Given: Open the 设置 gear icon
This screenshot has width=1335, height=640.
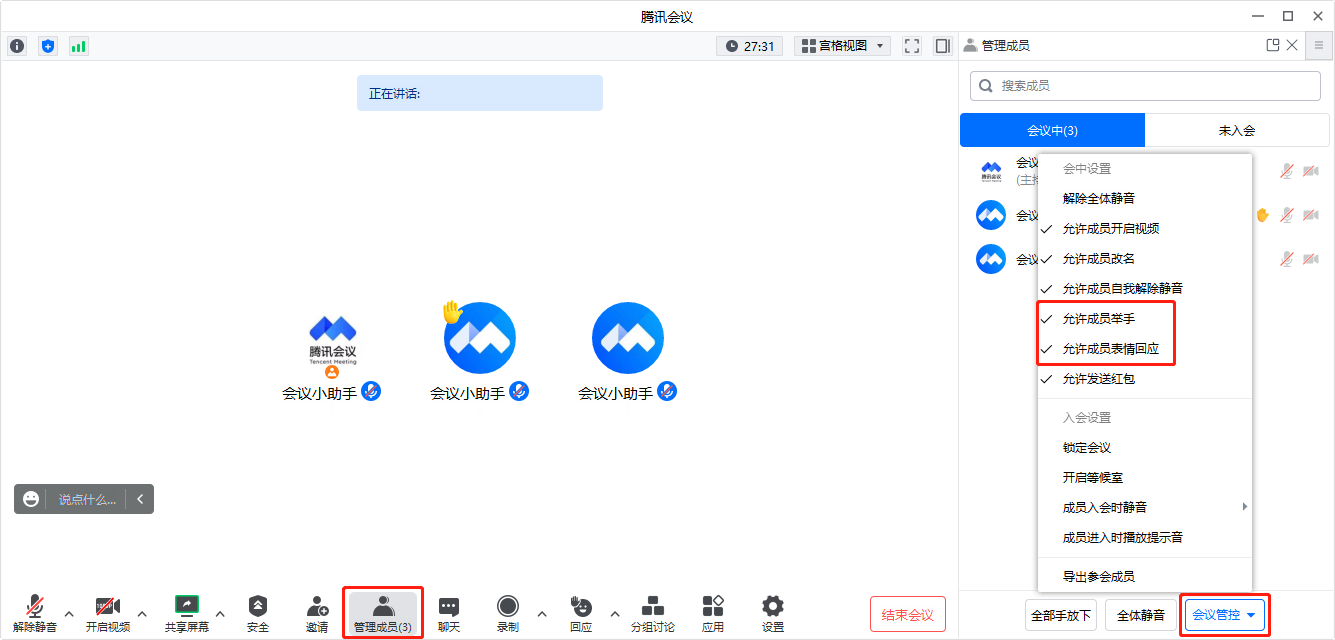Looking at the screenshot, I should pos(773,612).
